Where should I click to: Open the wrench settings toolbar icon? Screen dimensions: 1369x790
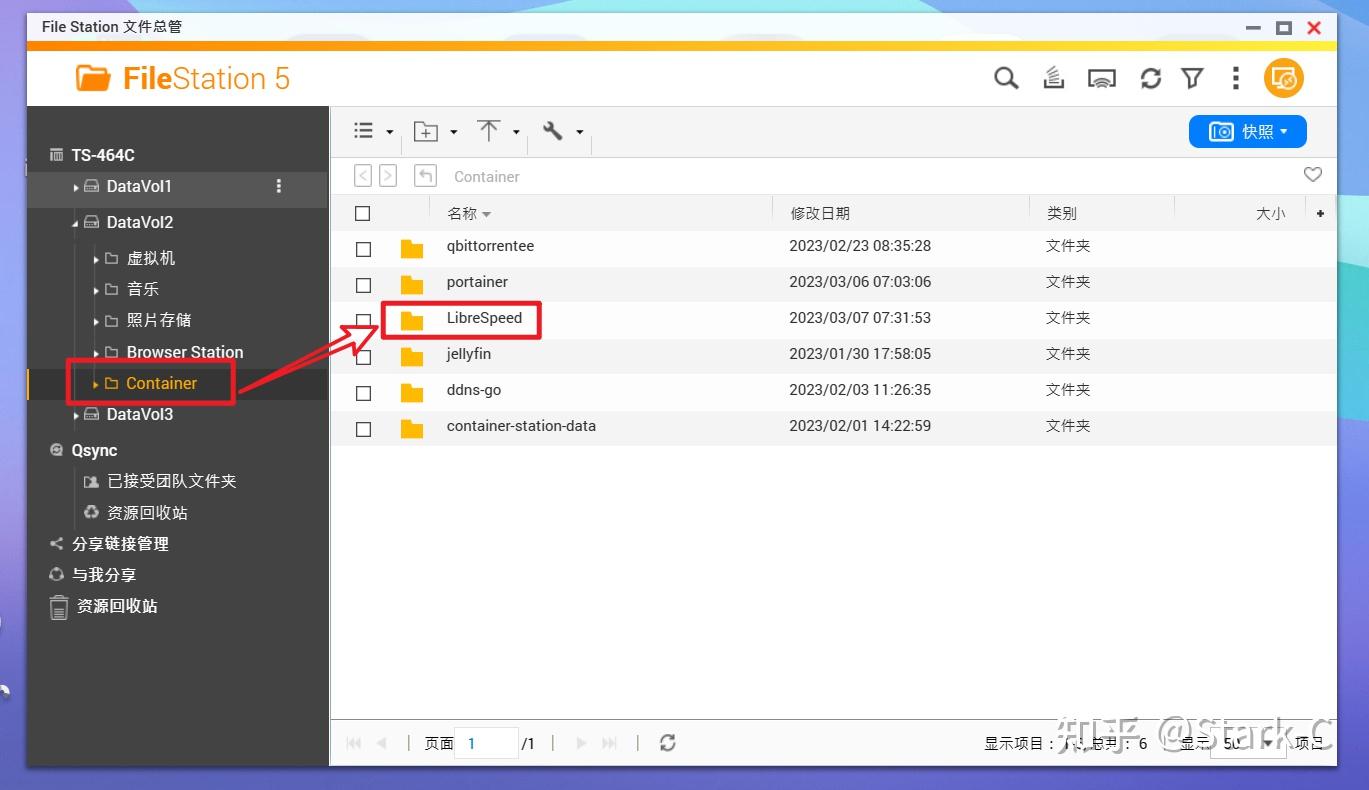552,130
